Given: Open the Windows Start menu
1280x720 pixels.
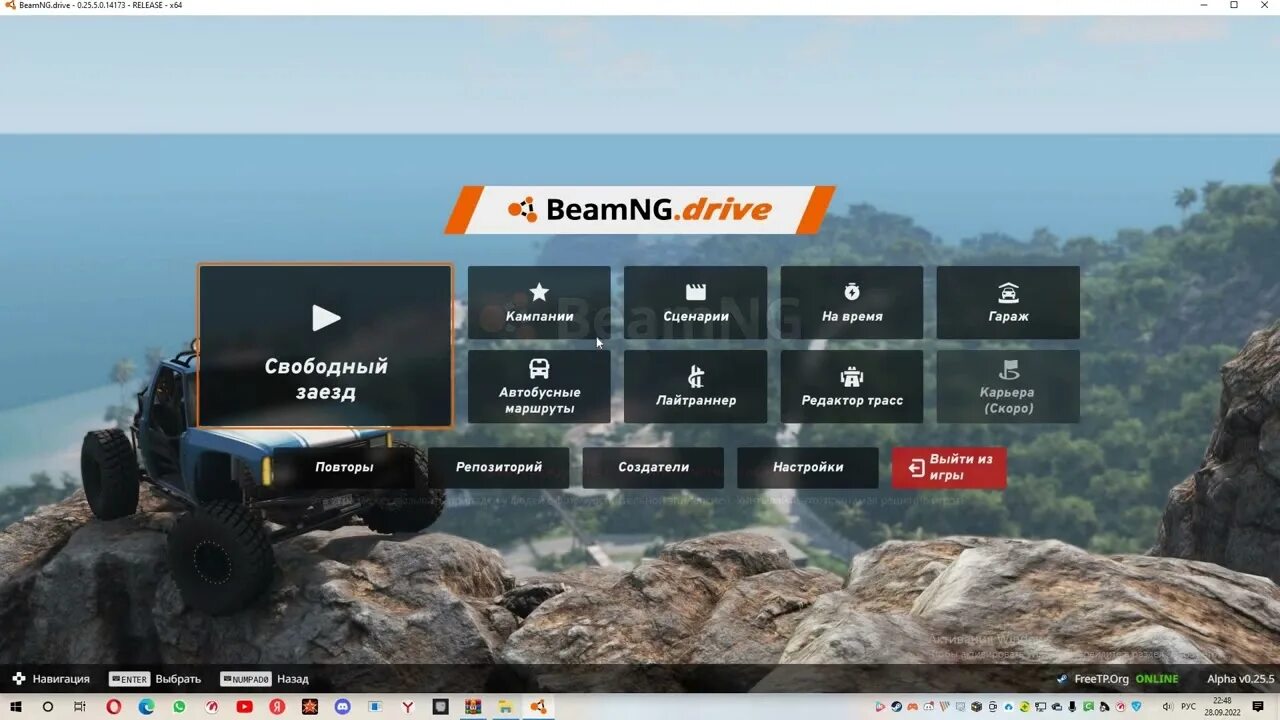Looking at the screenshot, I should point(16,707).
